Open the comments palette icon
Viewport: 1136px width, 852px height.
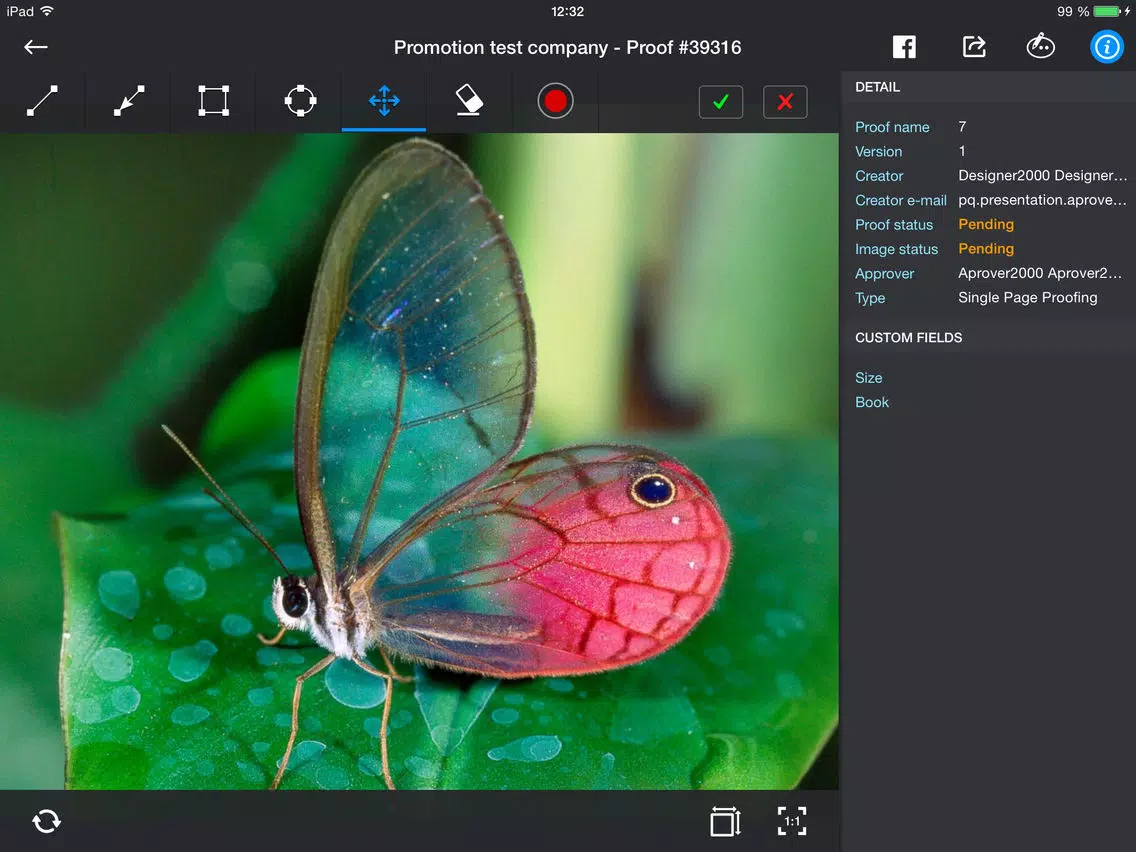coord(1040,46)
